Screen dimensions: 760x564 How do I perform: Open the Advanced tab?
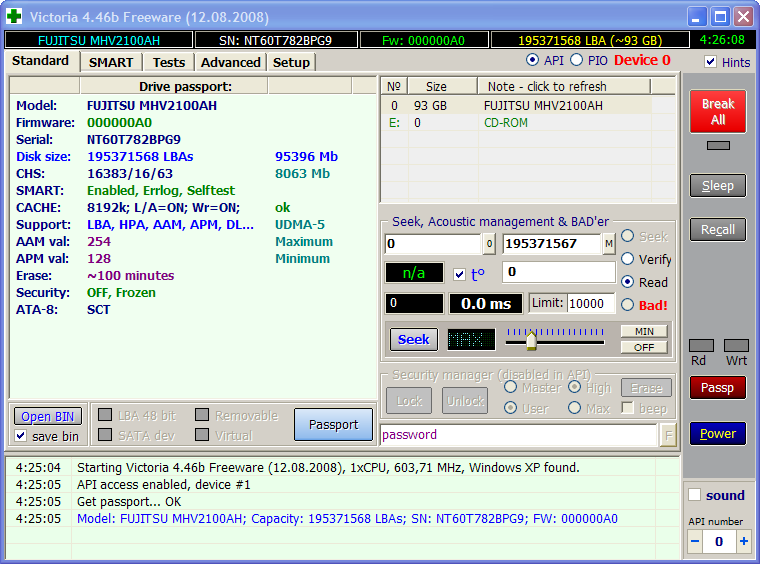click(231, 63)
